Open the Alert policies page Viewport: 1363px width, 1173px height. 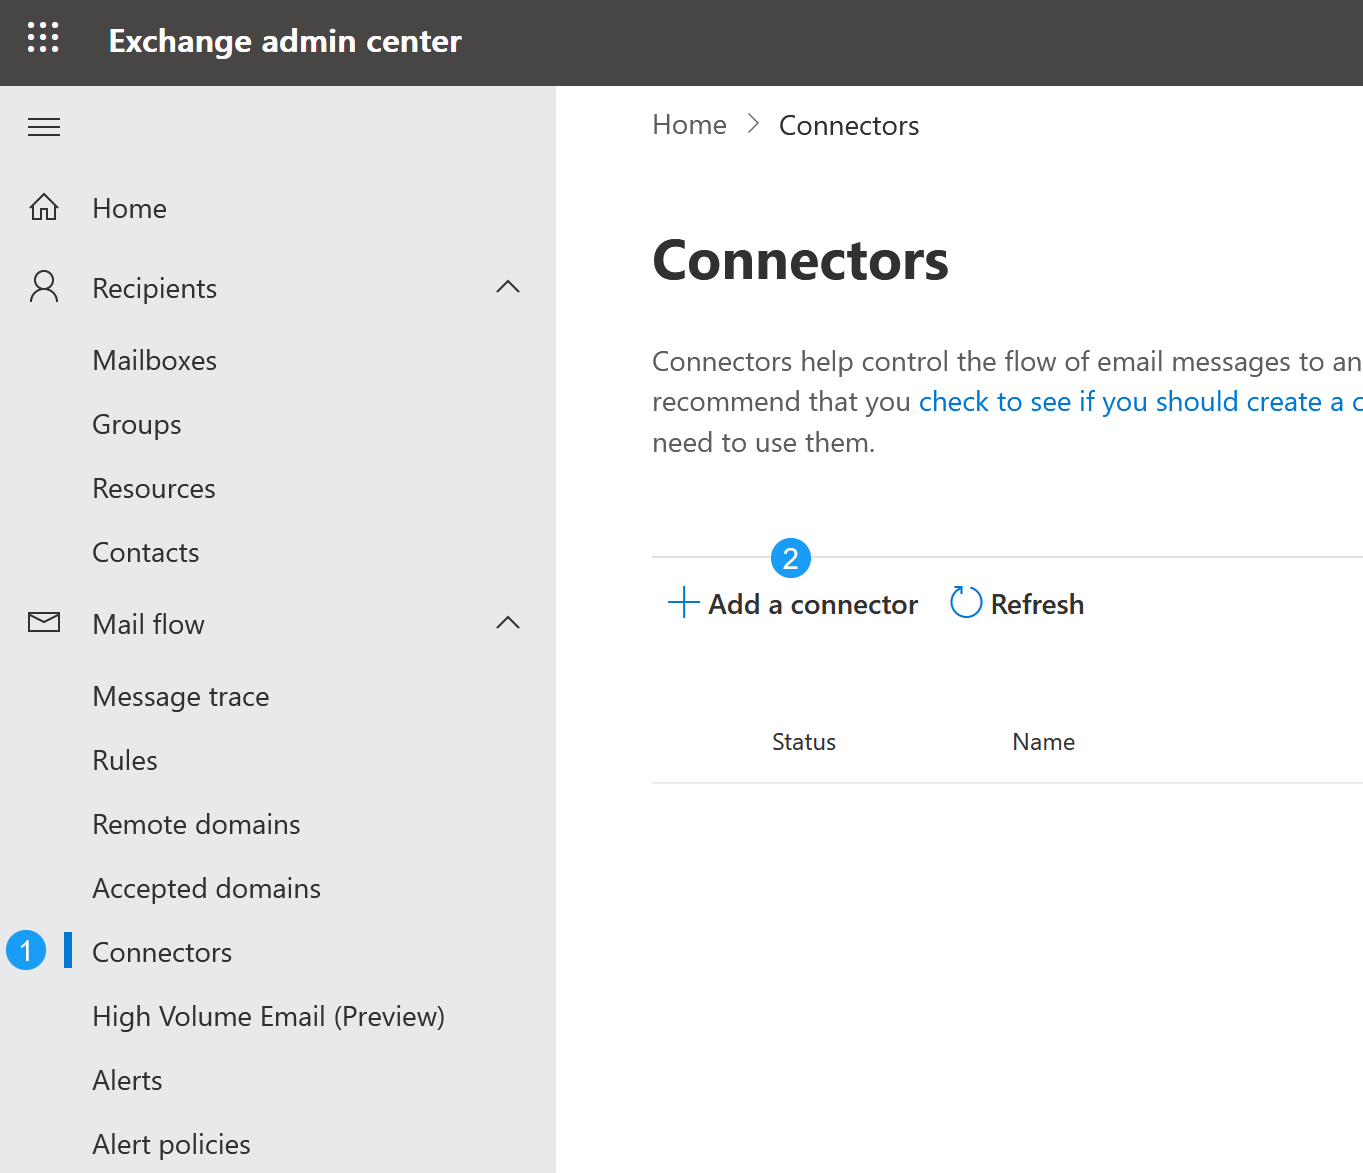[171, 1143]
